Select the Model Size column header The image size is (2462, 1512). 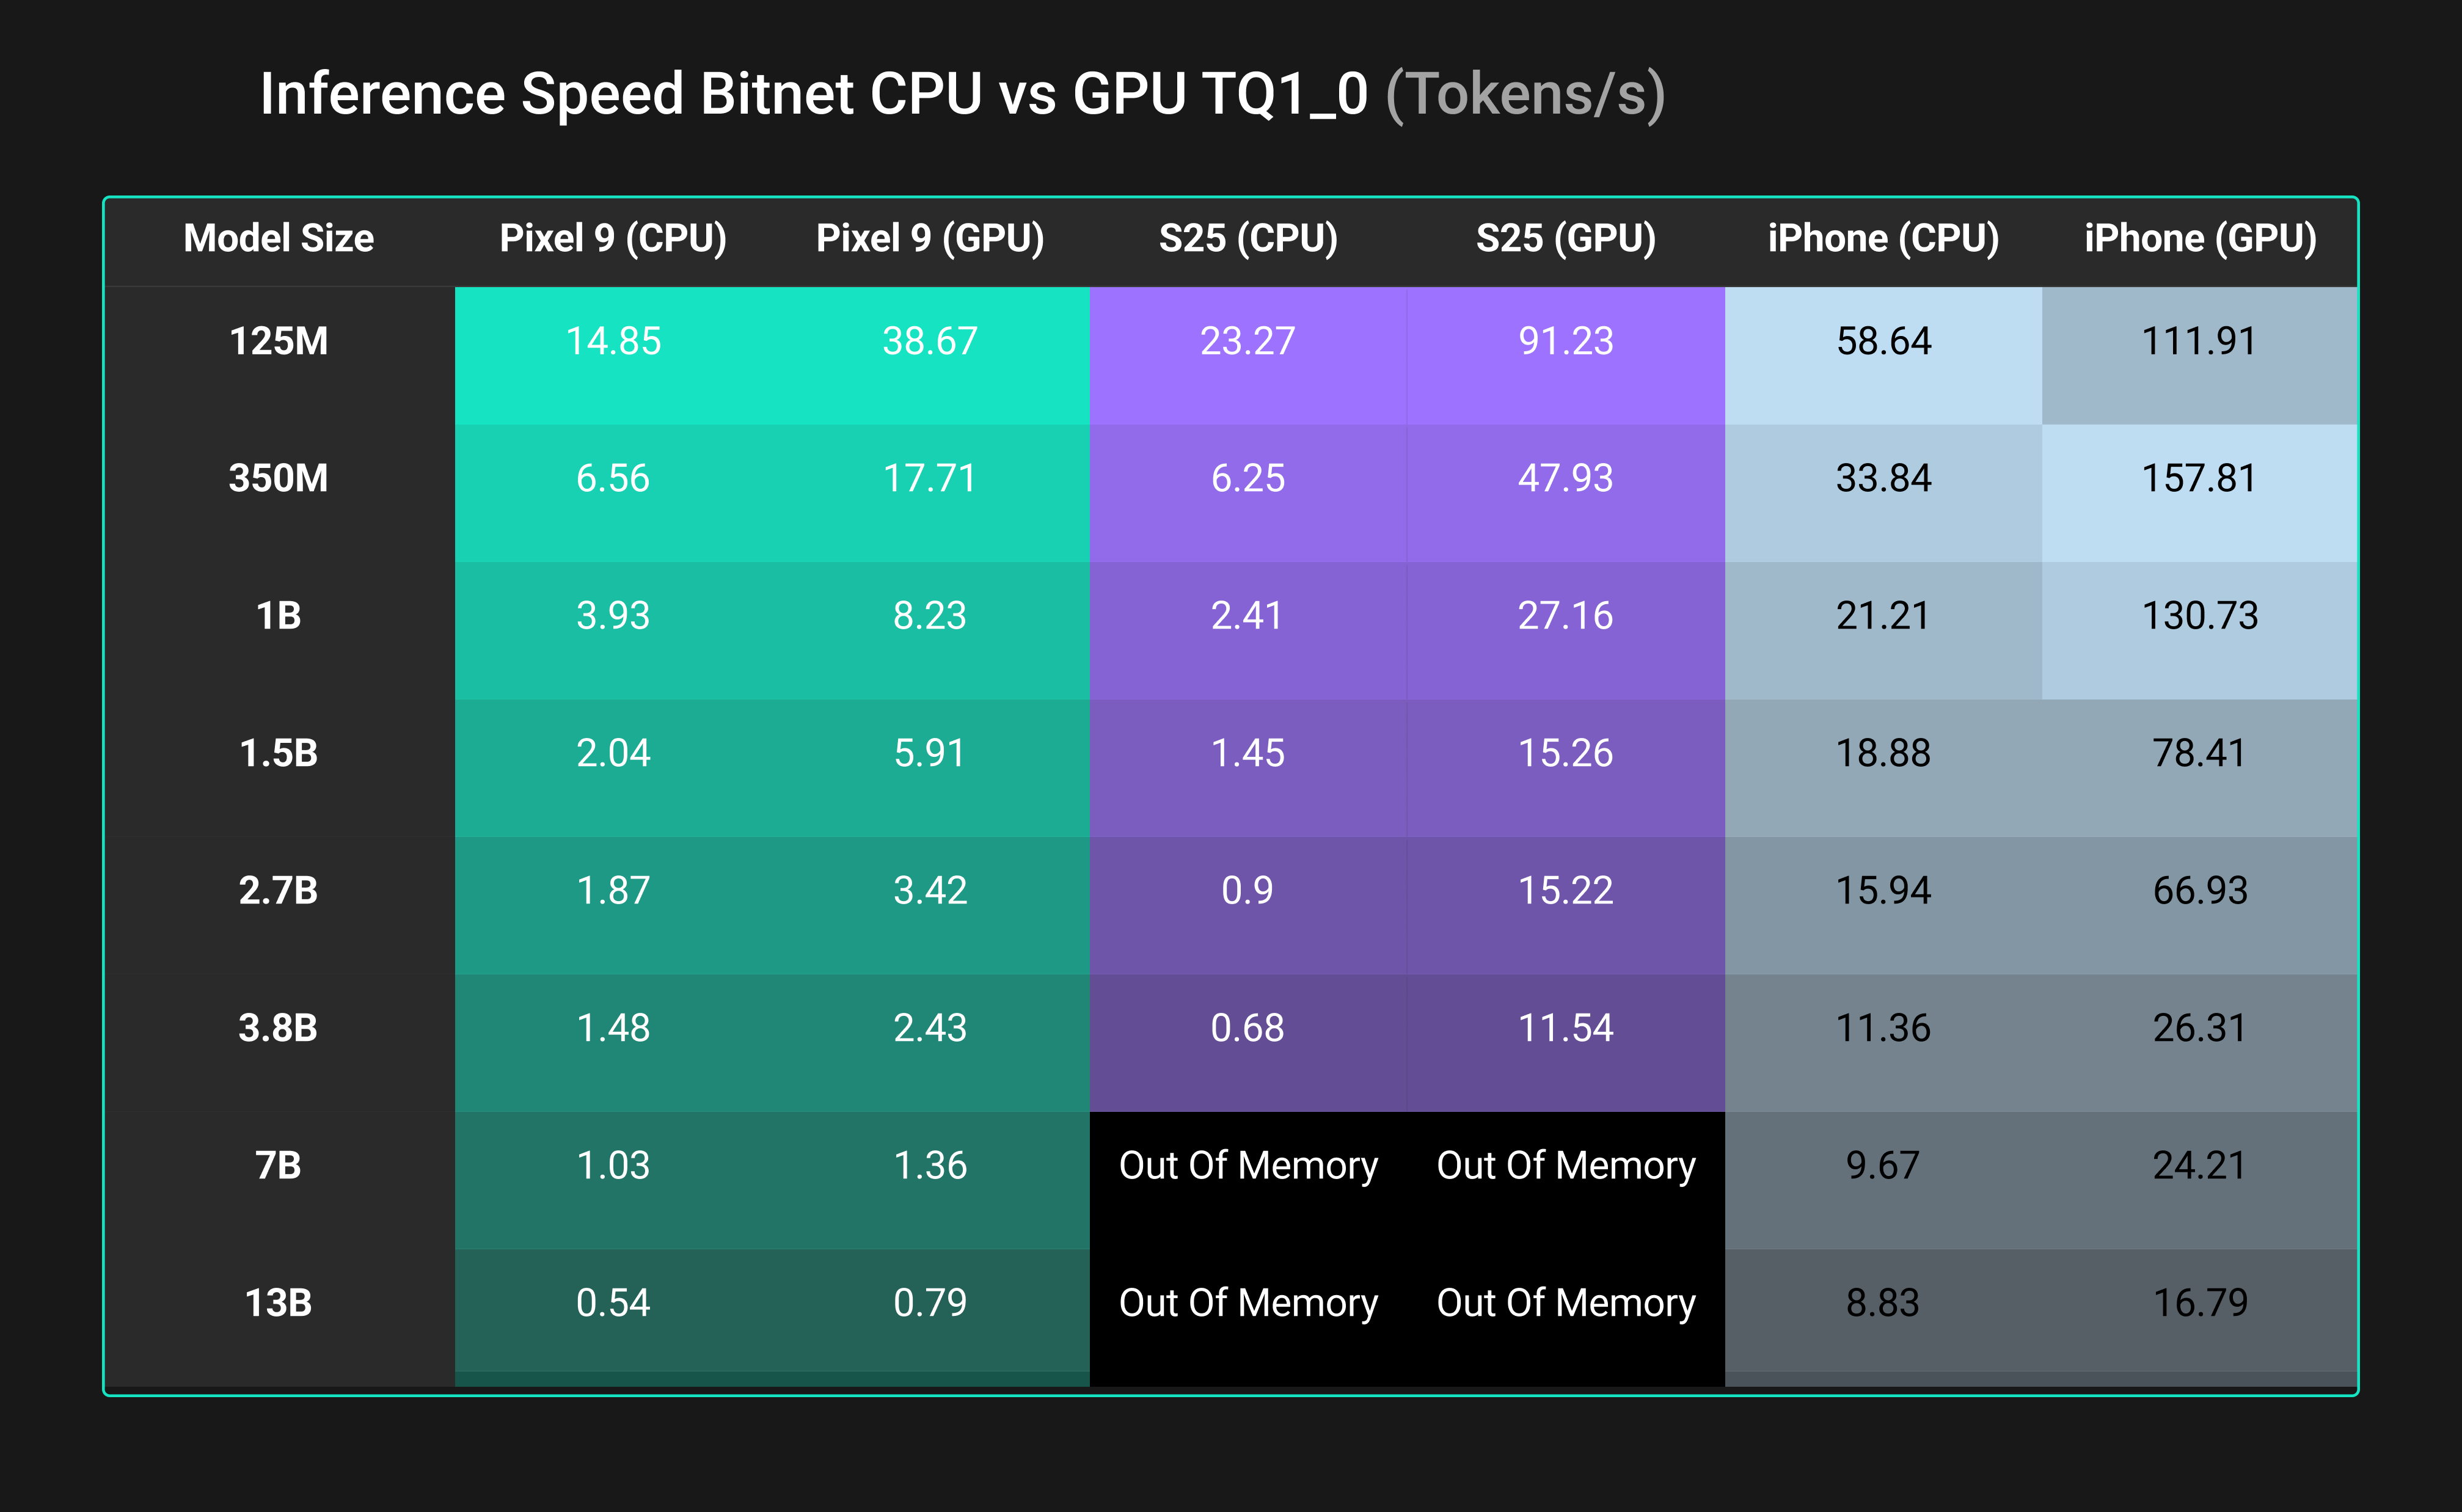click(278, 239)
